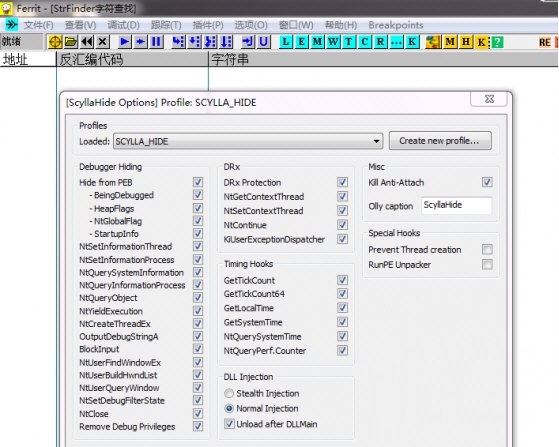Image resolution: width=559 pixels, height=447 pixels.
Task: Click the U toolbar icon
Action: (263, 42)
